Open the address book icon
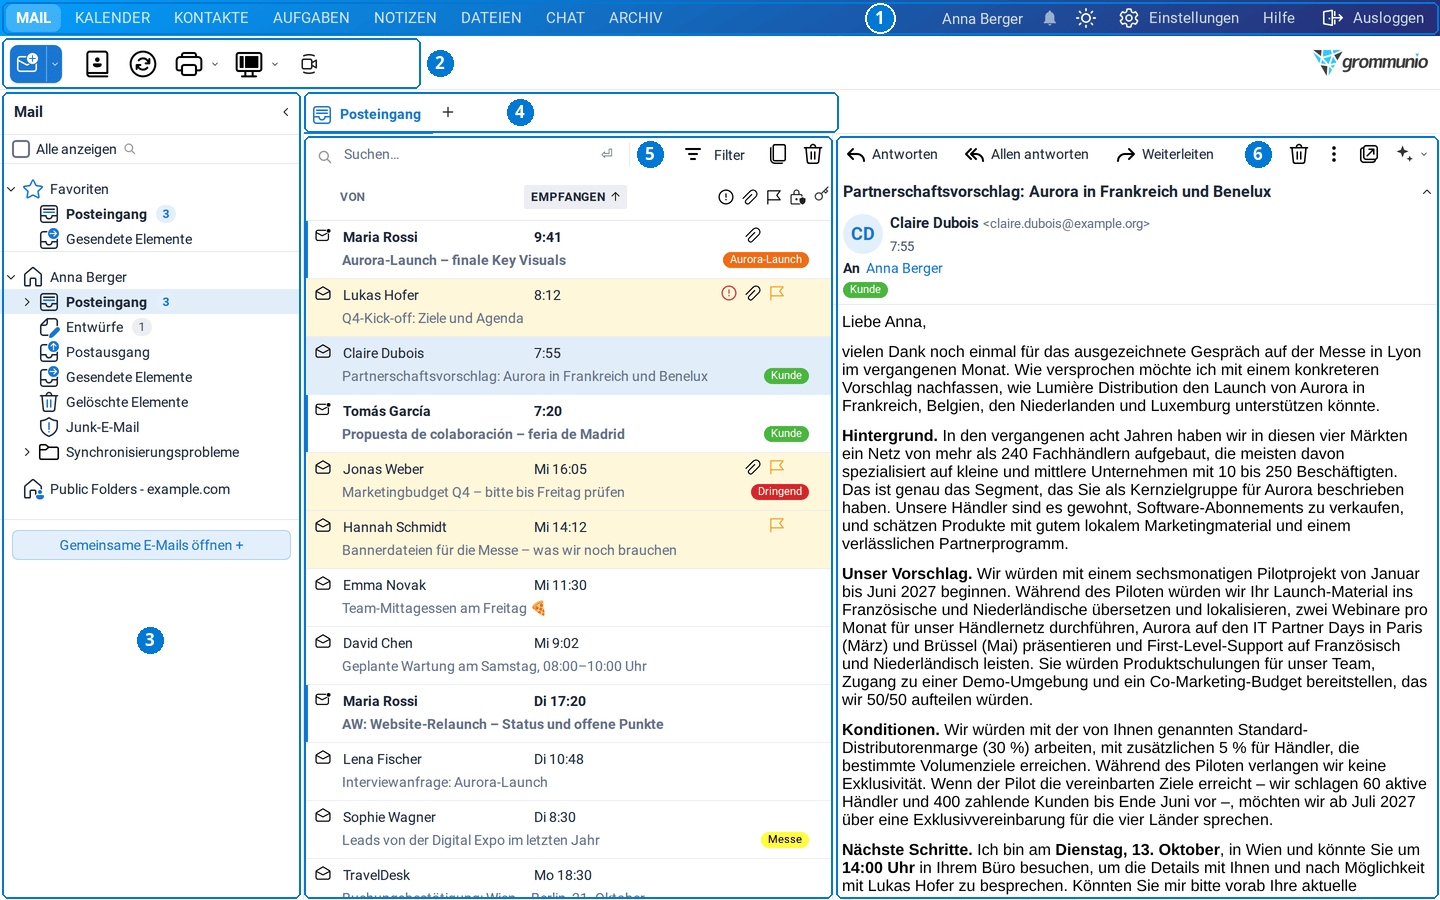This screenshot has width=1440, height=900. 97,64
